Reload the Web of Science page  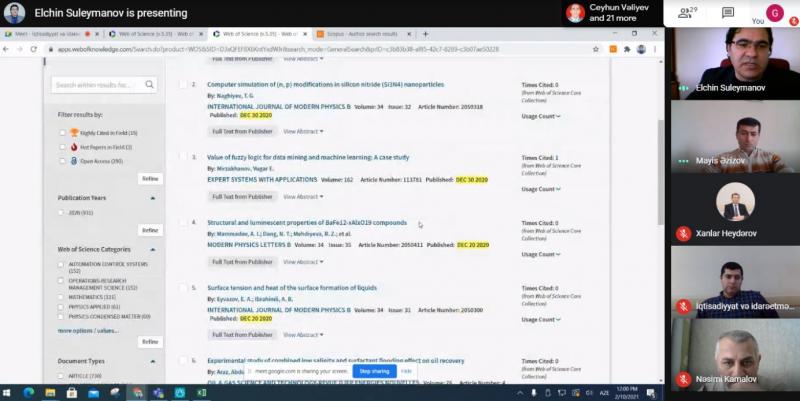tap(34, 49)
